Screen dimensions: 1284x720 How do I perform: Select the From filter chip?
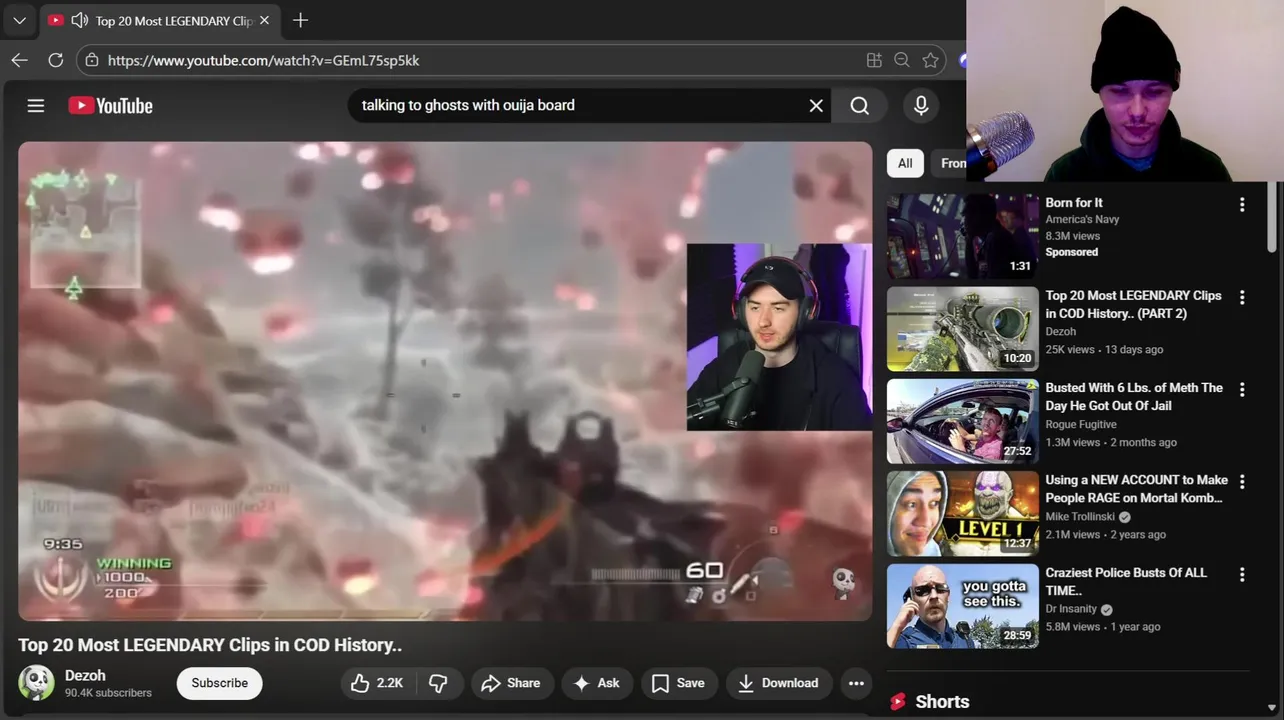950,163
